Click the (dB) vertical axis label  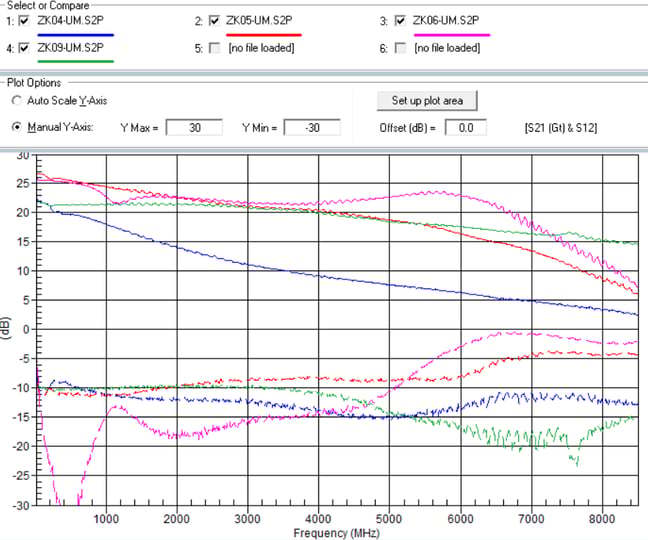[x=7, y=329]
